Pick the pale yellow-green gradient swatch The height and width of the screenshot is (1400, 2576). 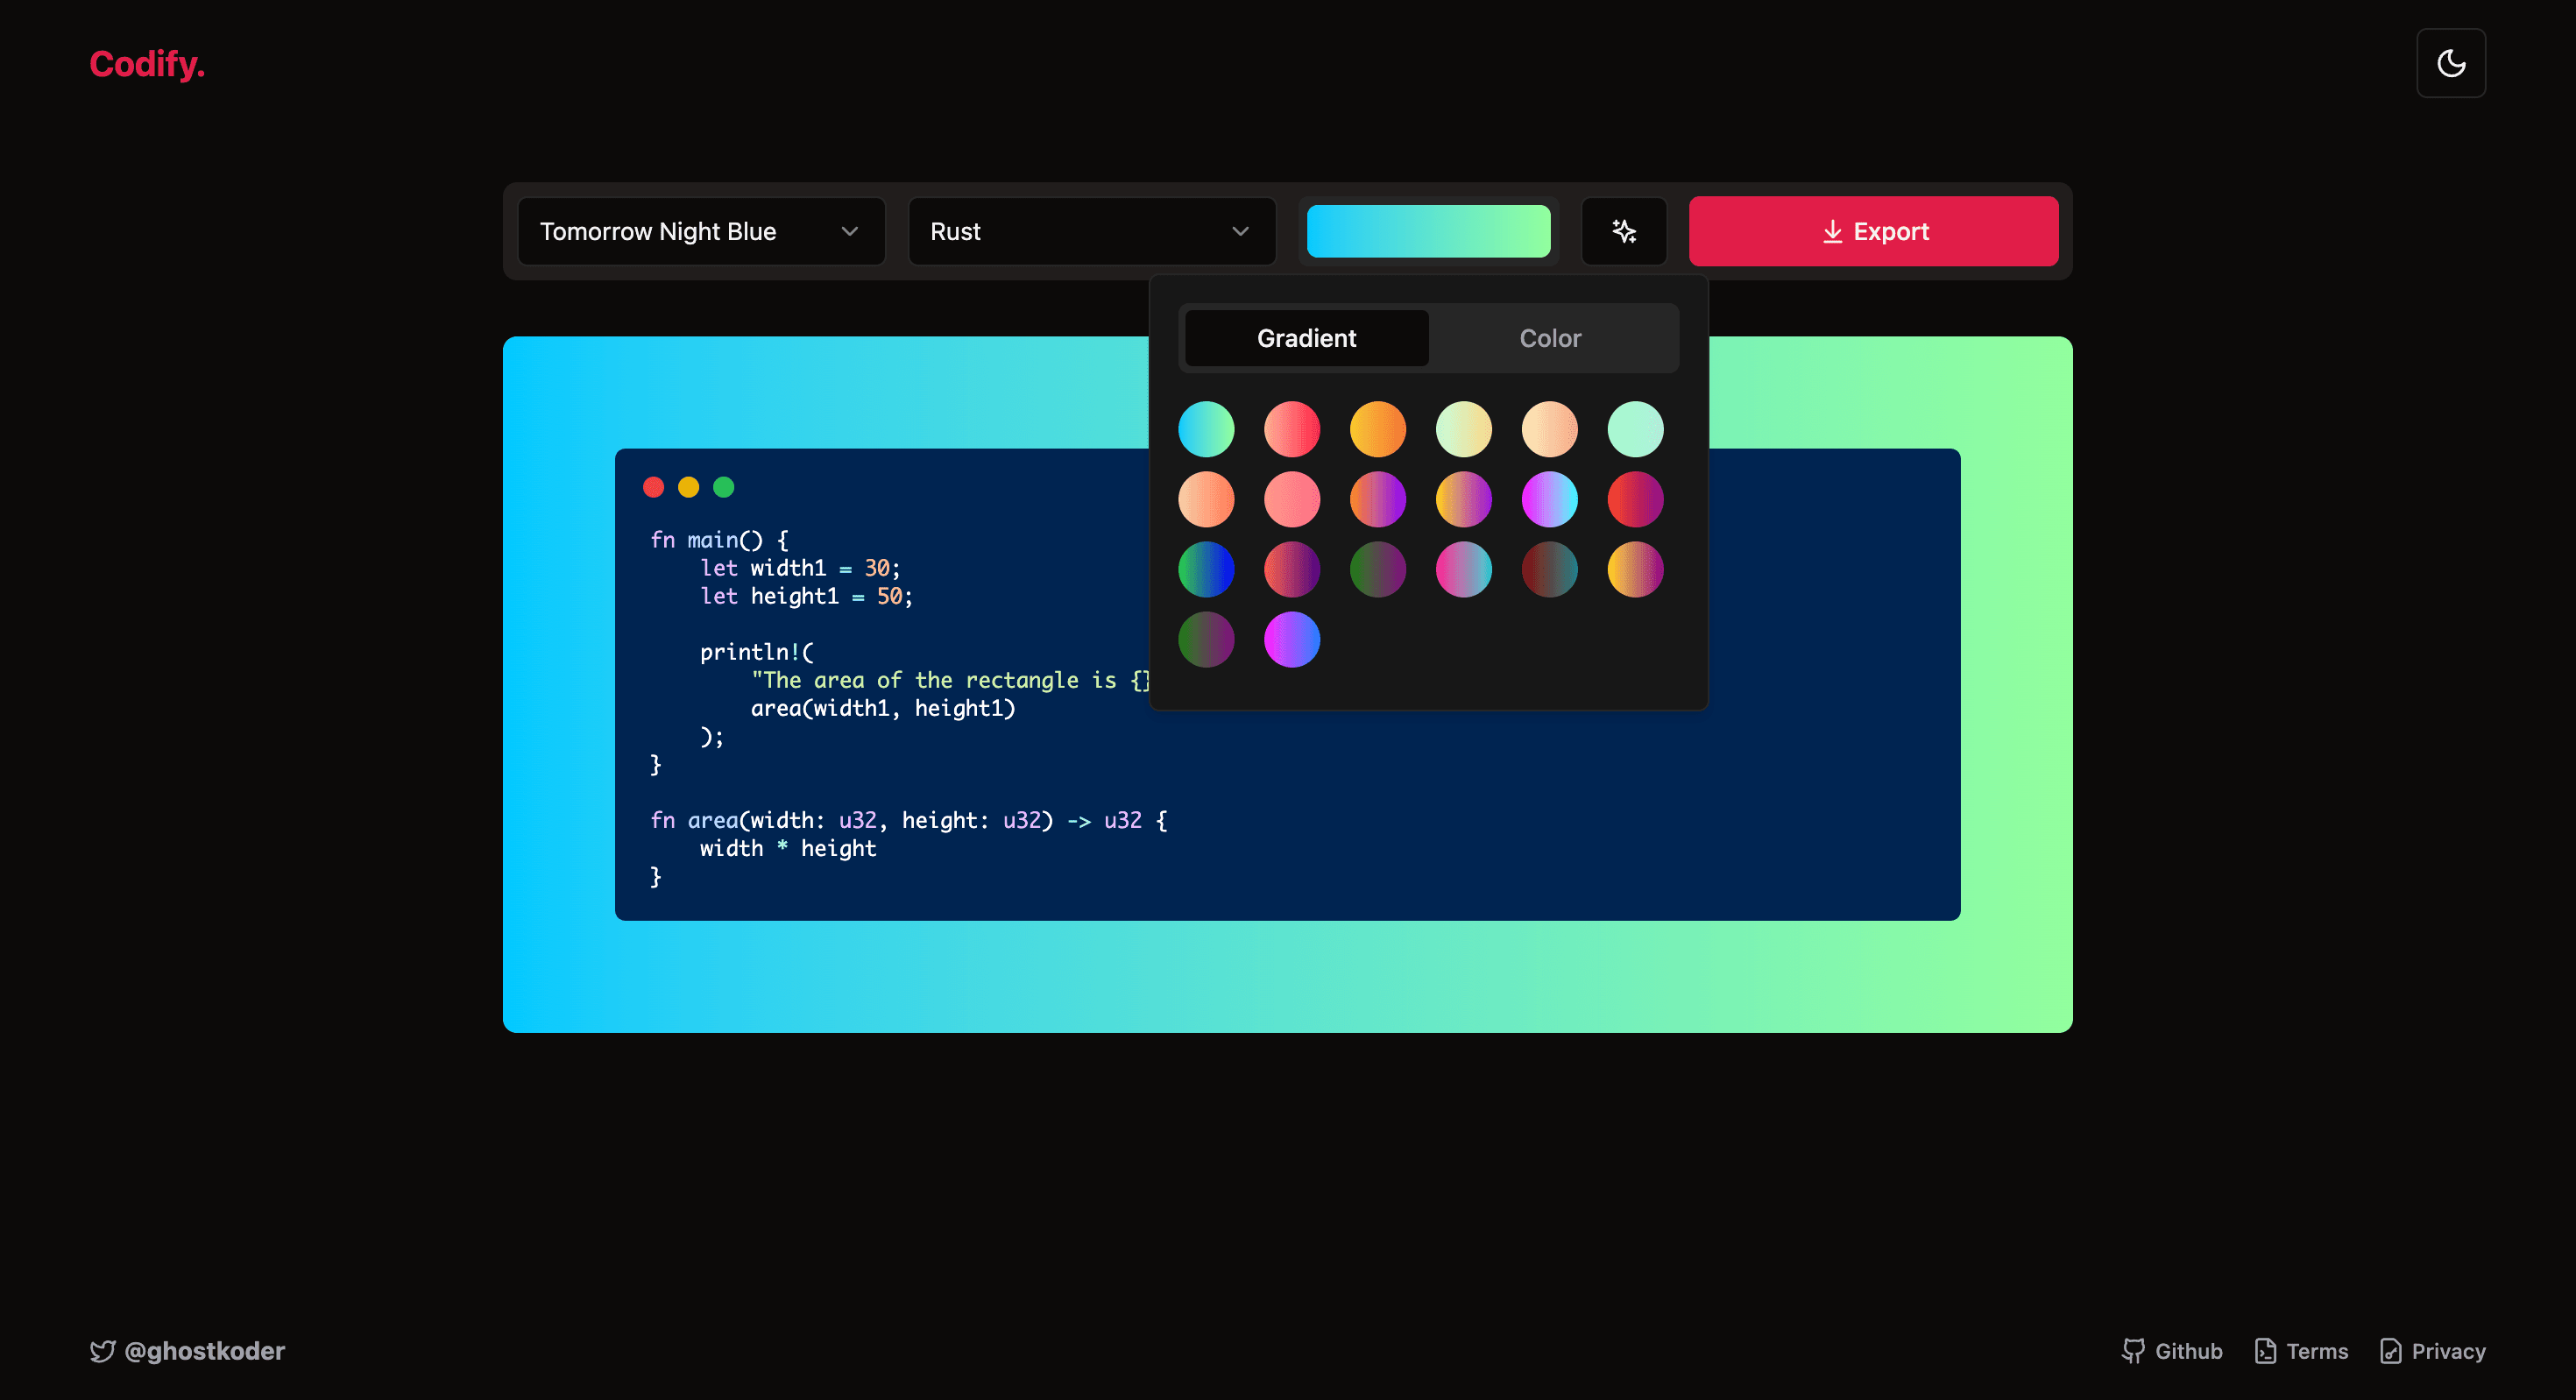[x=1464, y=429]
